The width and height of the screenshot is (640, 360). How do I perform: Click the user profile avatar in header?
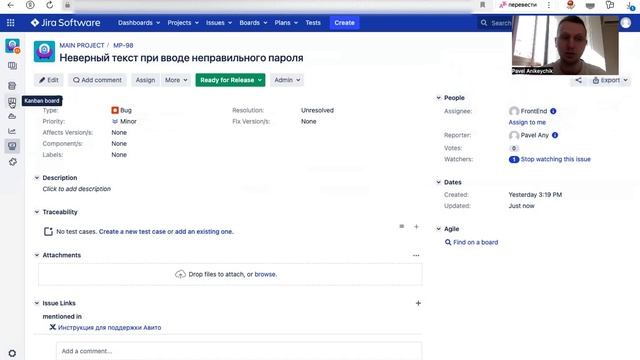point(626,23)
